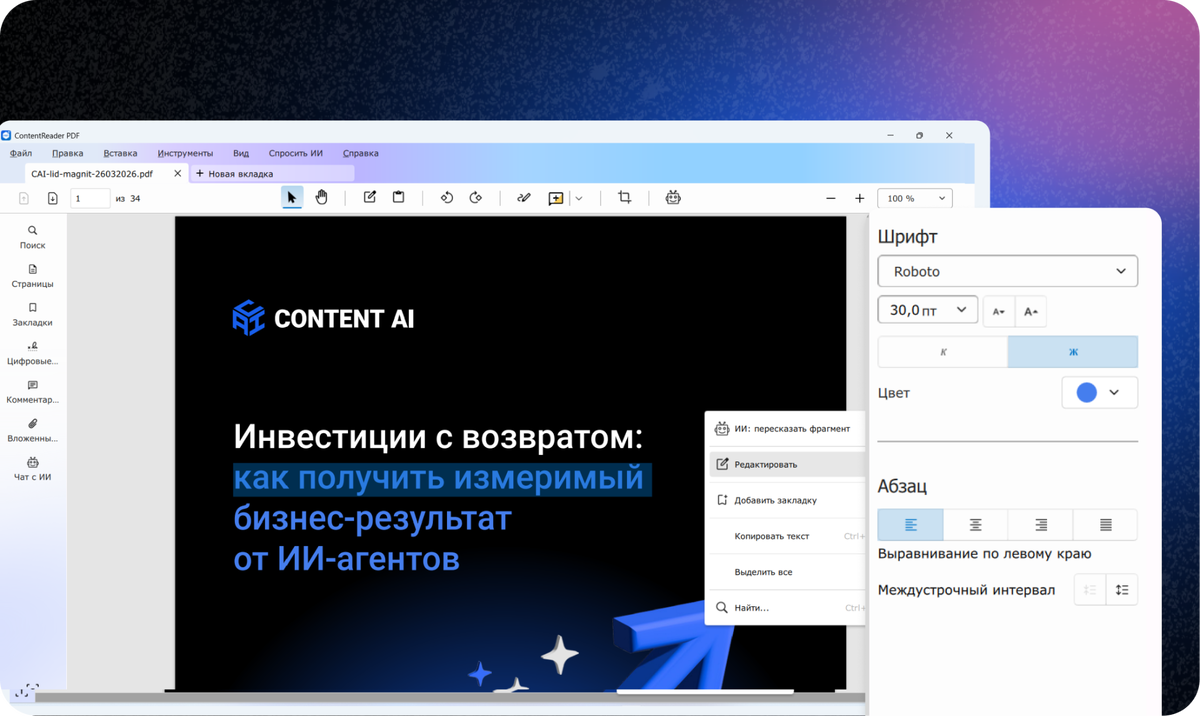Open the Закладки bookmarks panel

pyautogui.click(x=33, y=315)
